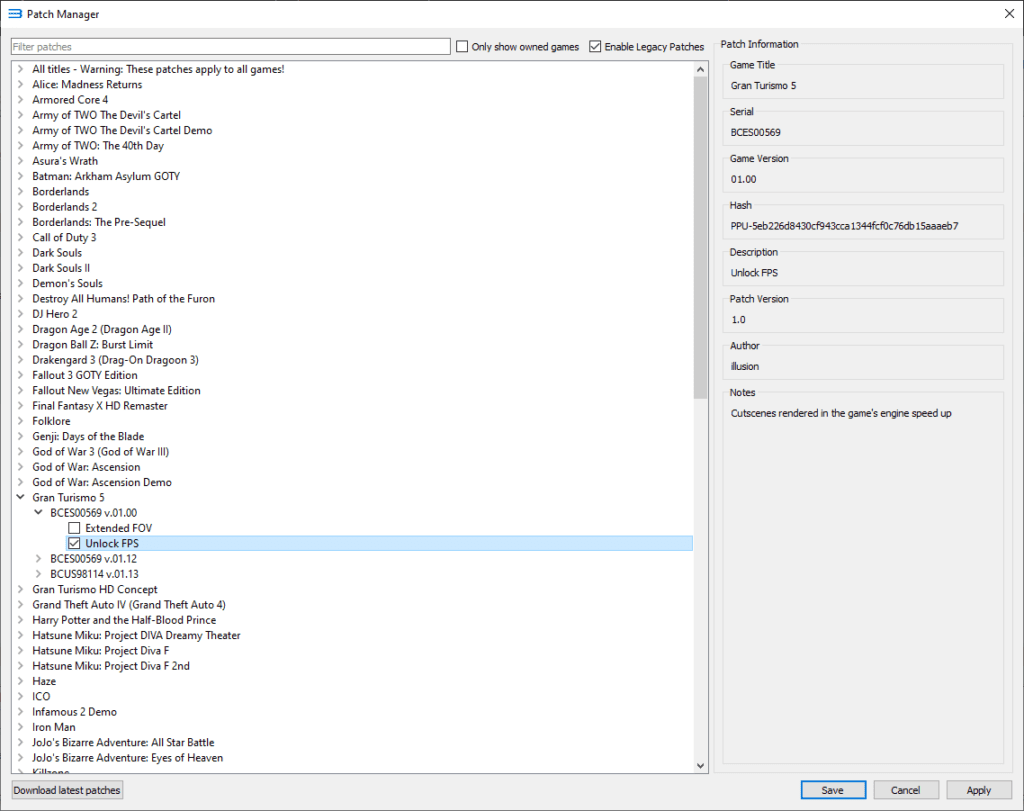Close the Patch Manager window
The image size is (1024, 811).
(x=1007, y=14)
